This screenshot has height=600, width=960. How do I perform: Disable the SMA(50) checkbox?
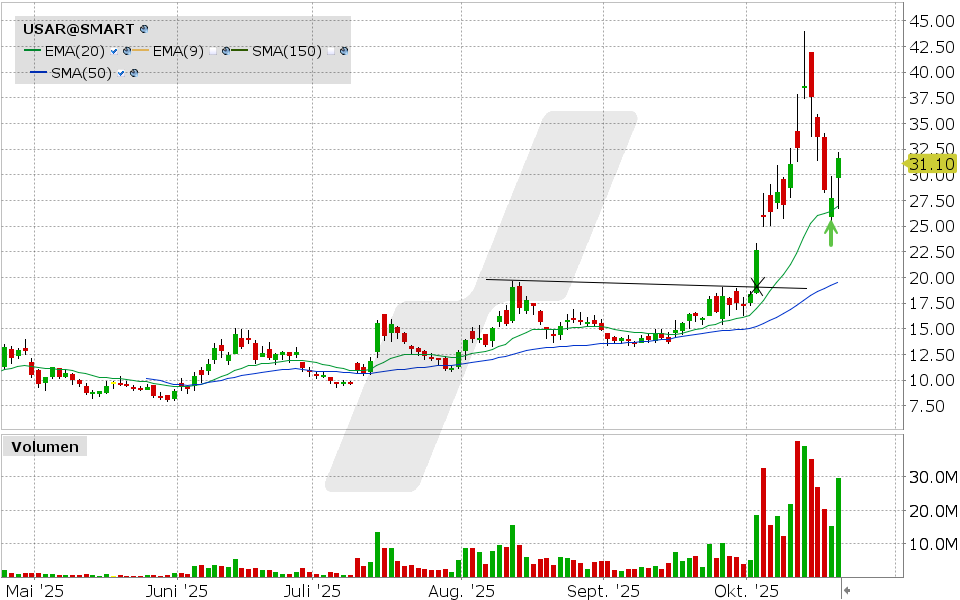[122, 73]
